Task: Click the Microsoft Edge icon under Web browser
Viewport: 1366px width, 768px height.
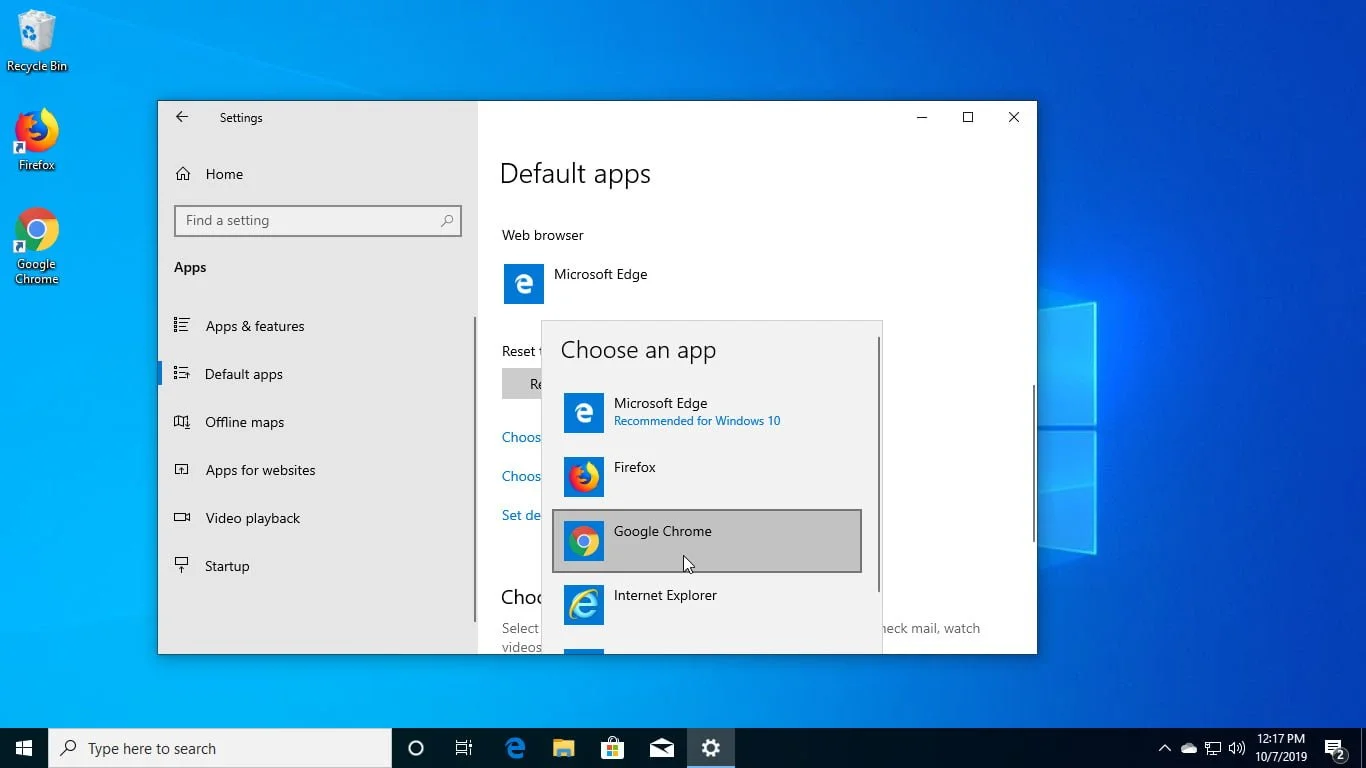Action: pos(523,283)
